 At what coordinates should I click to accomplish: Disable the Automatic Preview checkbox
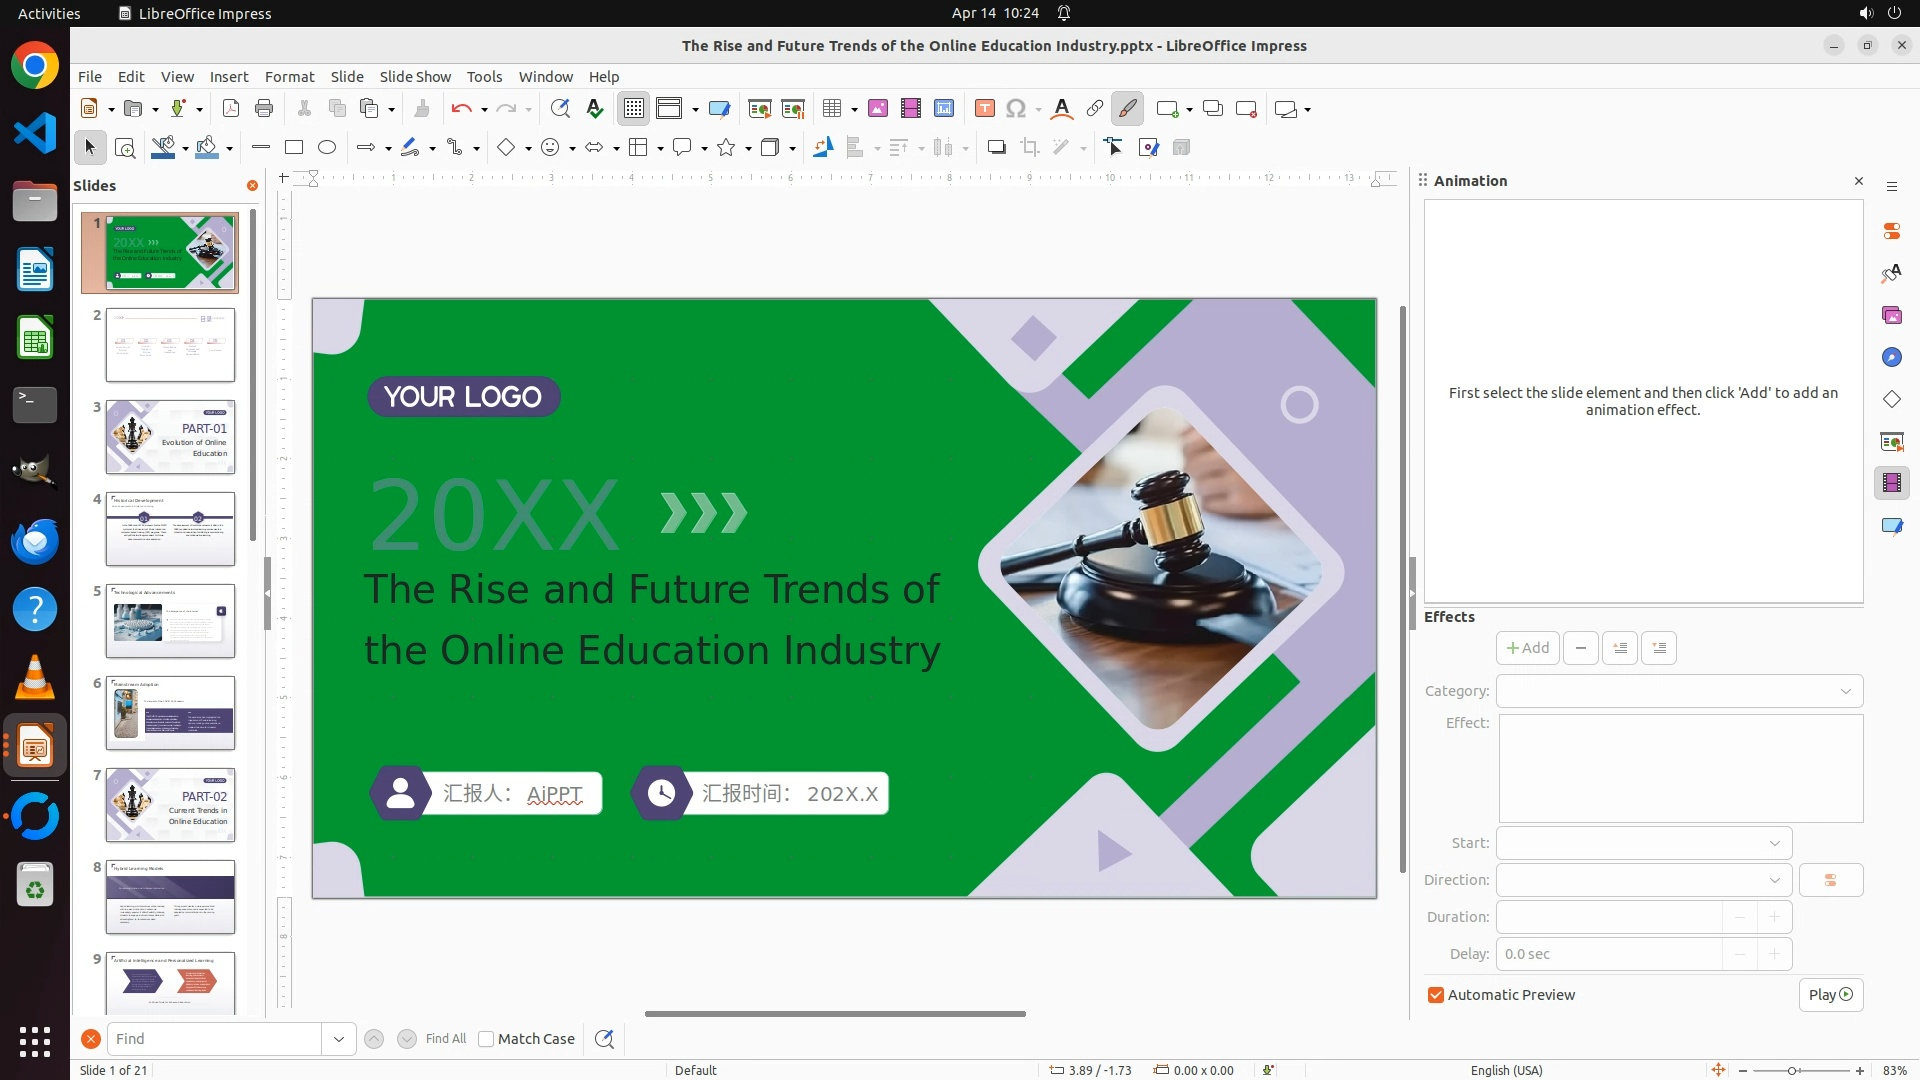[1436, 995]
